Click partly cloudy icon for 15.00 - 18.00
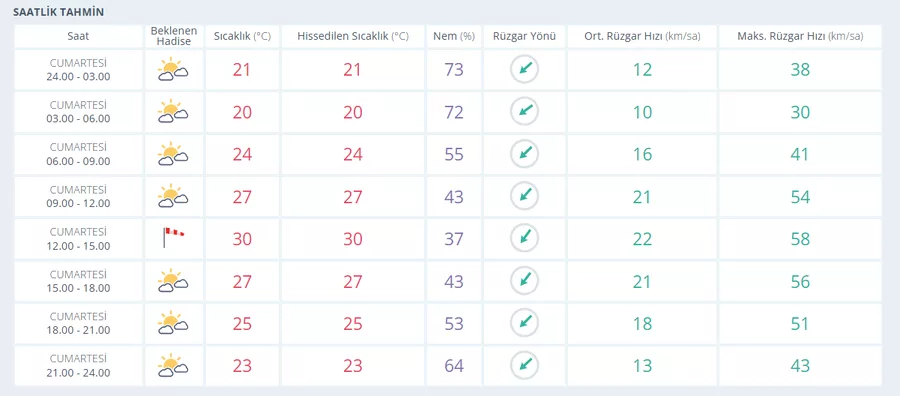The image size is (900, 396). tap(173, 281)
